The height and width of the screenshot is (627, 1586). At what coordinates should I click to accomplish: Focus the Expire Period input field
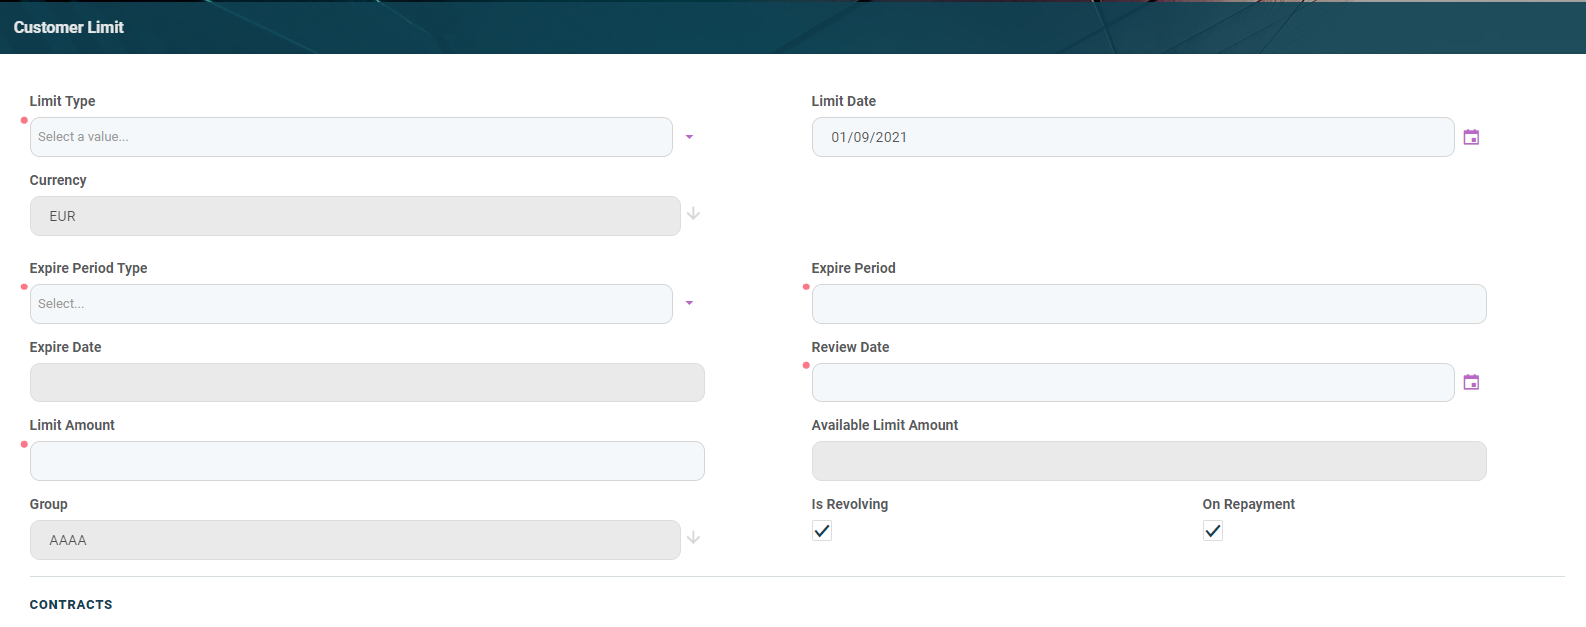pyautogui.click(x=1148, y=304)
